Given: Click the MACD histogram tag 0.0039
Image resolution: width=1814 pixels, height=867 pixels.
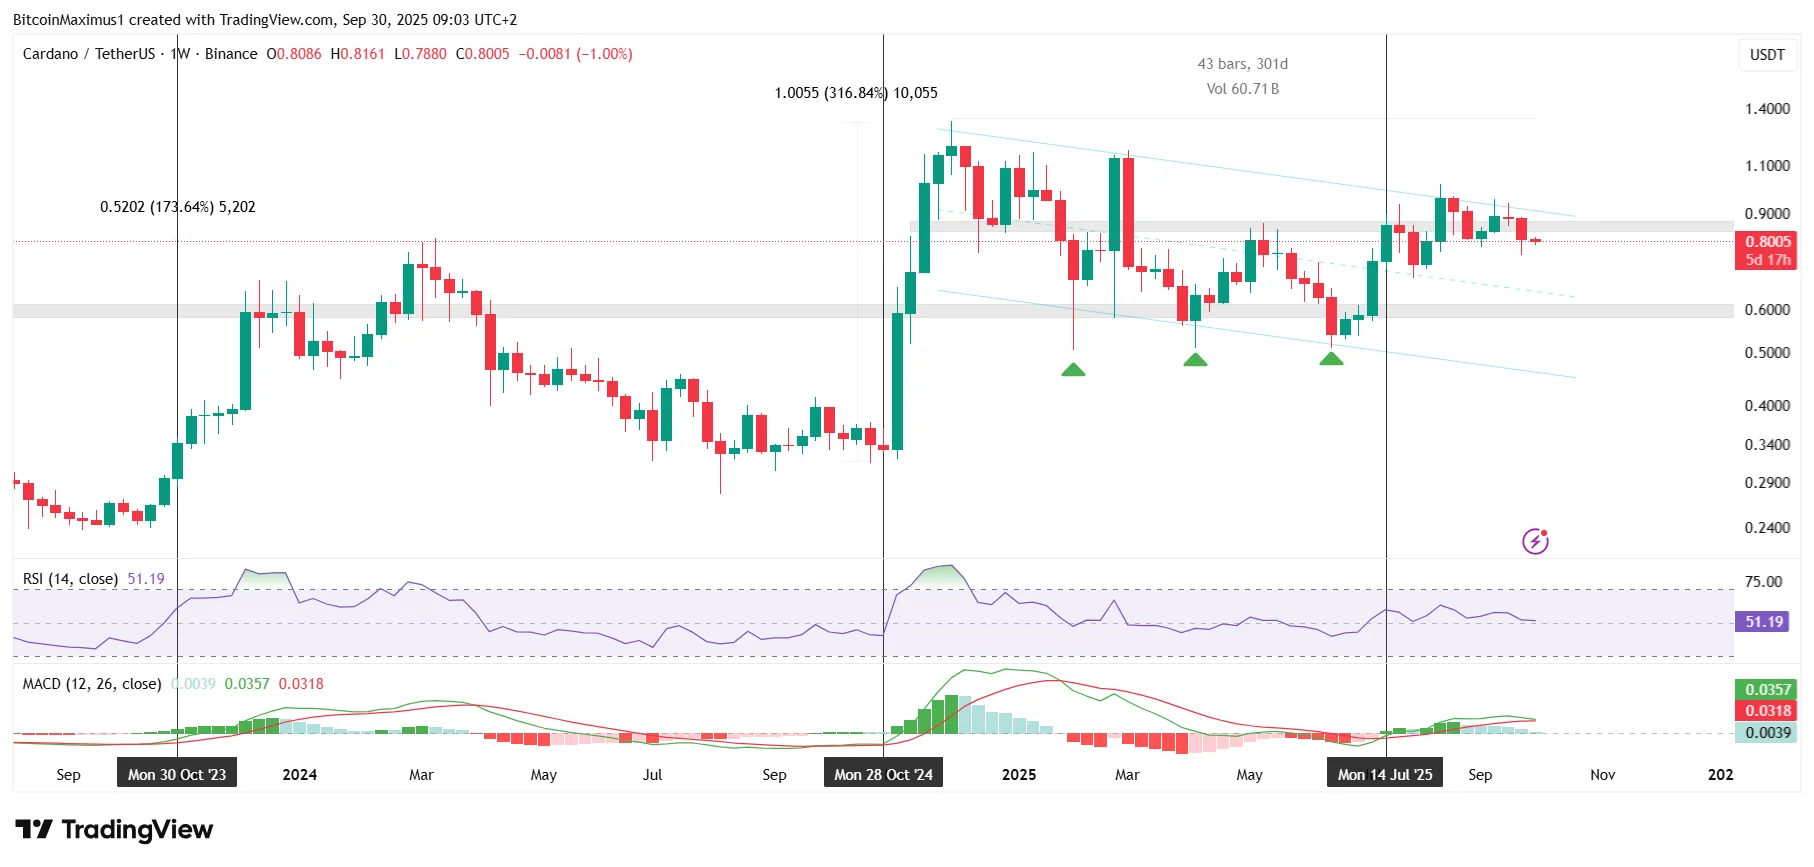Looking at the screenshot, I should 1767,733.
